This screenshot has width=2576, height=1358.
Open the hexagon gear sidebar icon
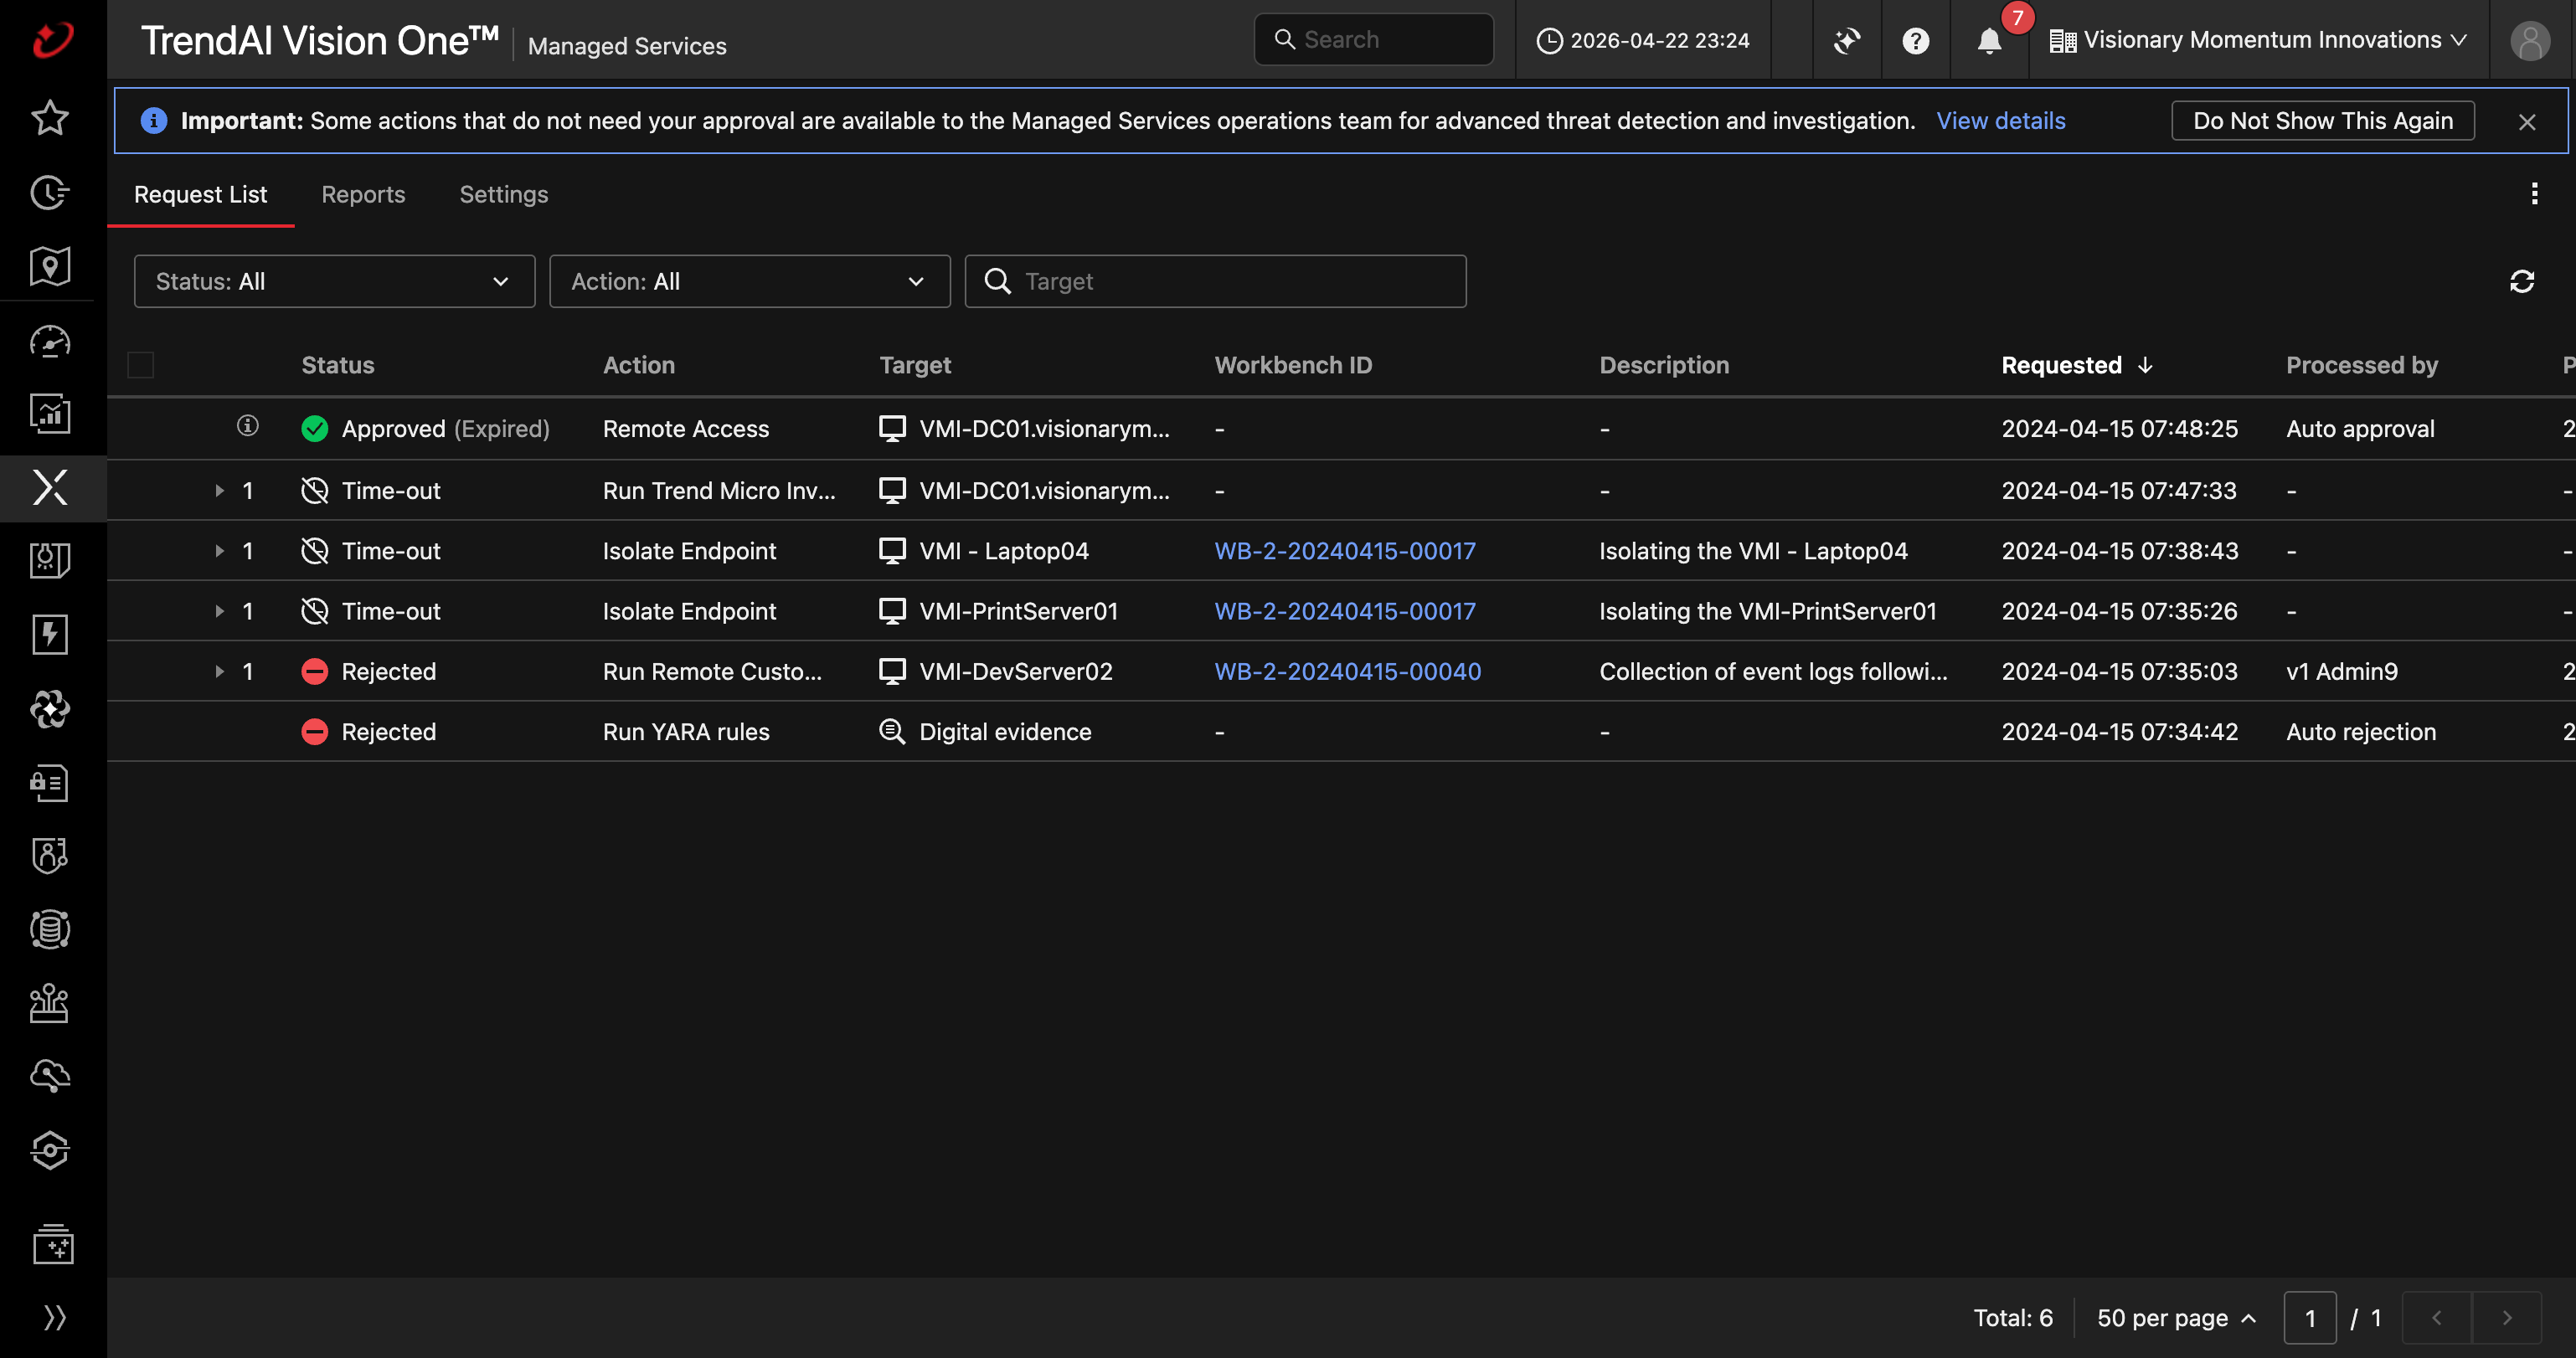[x=50, y=1150]
